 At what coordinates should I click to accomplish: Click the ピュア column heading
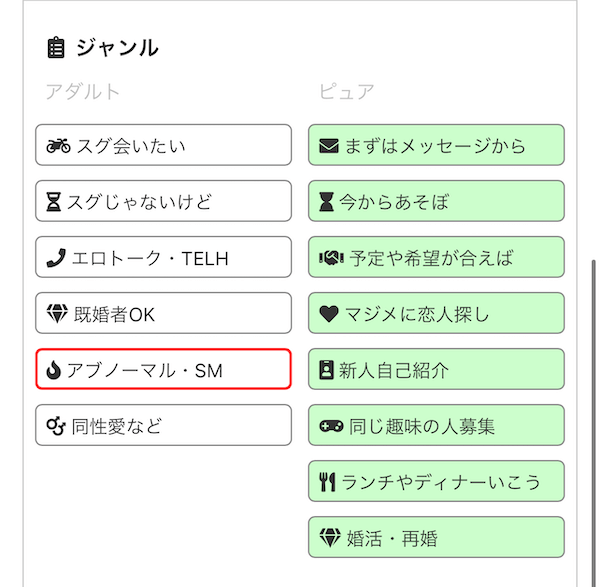[x=347, y=92]
